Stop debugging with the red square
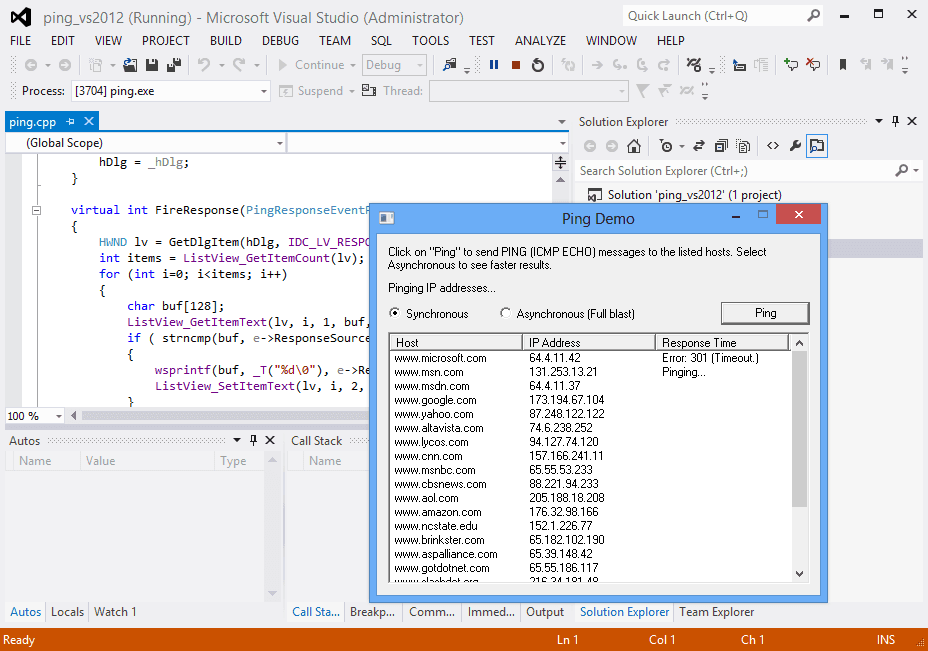This screenshot has width=928, height=651. click(x=515, y=65)
